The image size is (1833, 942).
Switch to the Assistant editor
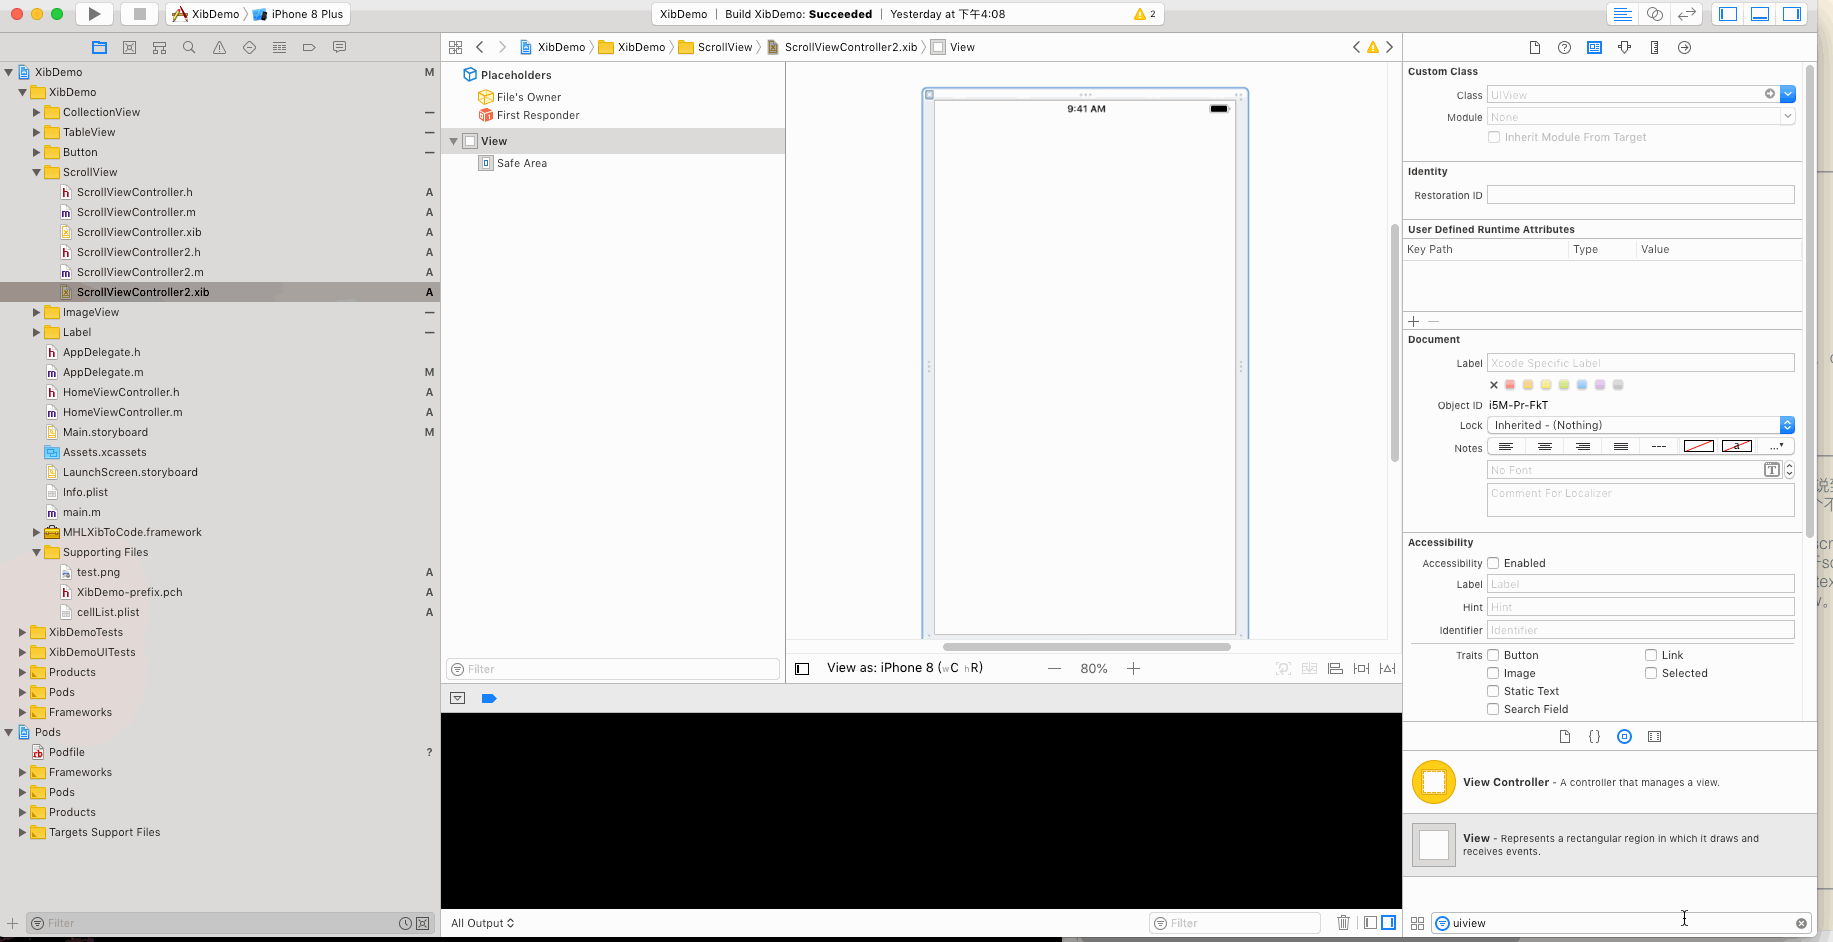[x=1654, y=14]
